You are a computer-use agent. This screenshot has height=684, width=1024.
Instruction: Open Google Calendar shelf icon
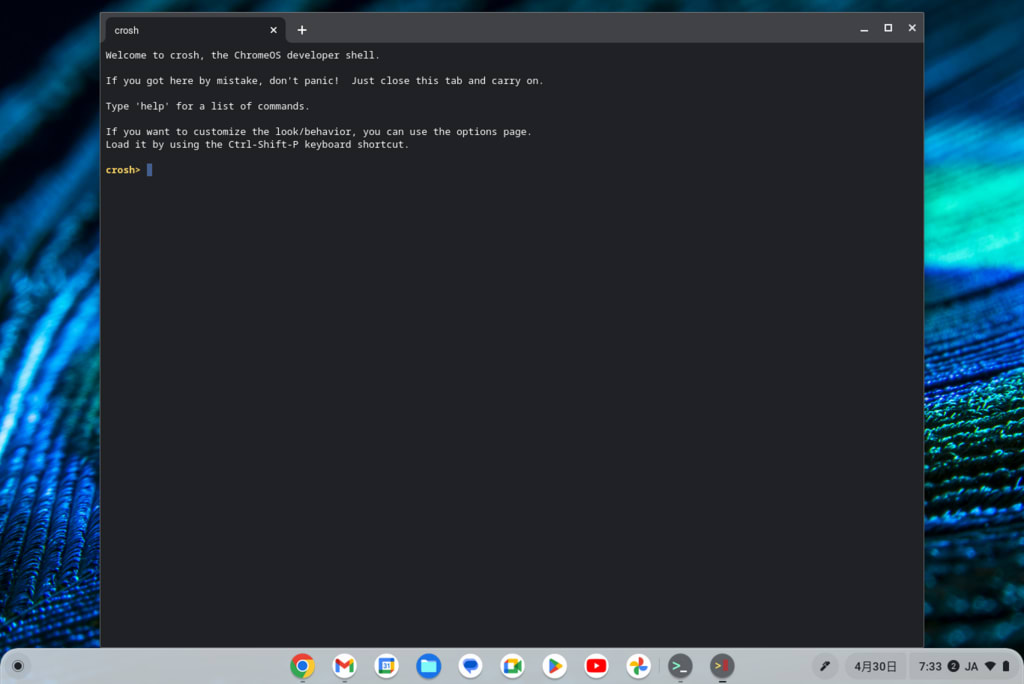point(387,666)
